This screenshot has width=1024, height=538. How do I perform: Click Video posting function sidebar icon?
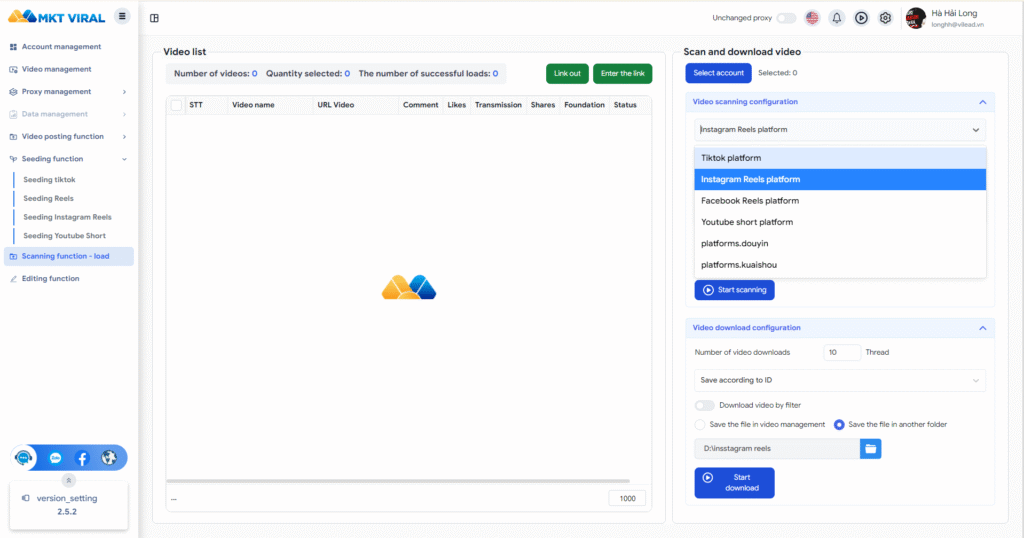(x=13, y=137)
